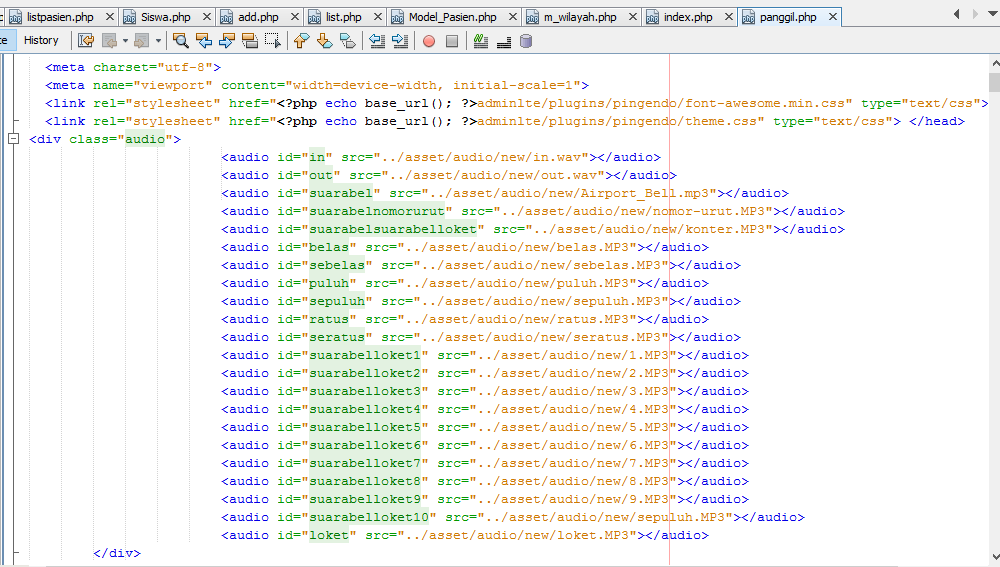Jump to Previous Bookmark icon
Image resolution: width=1000 pixels, height=567 pixels.
pyautogui.click(x=302, y=41)
